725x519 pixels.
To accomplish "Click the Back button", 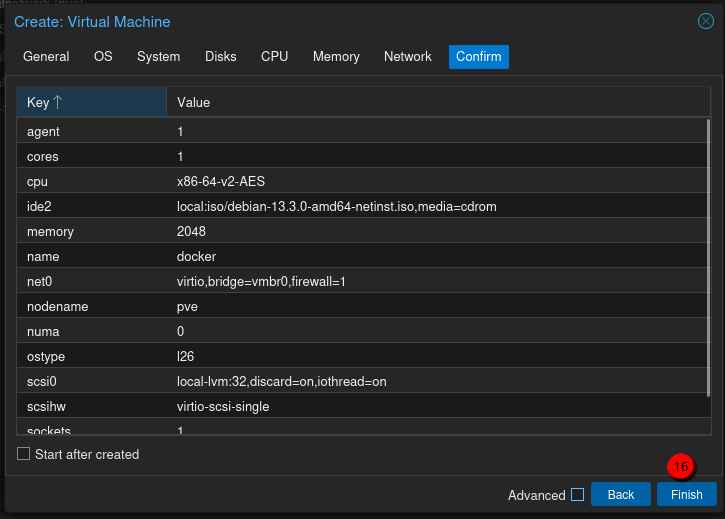I will 620,494.
